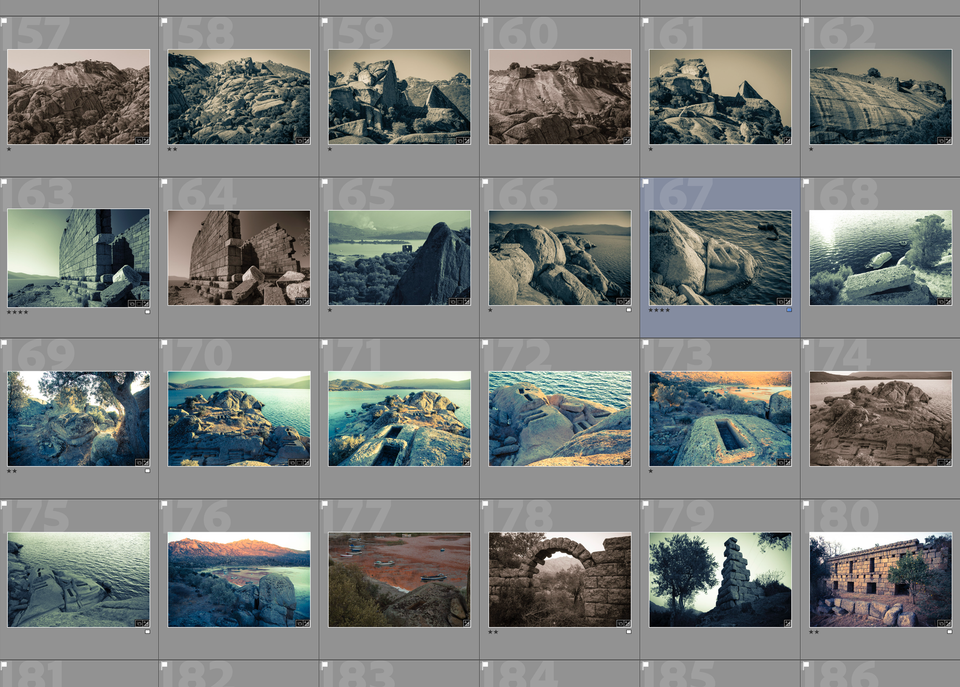Click the develop adjustments badge on photo 176
Image resolution: width=960 pixels, height=687 pixels.
[x=306, y=623]
